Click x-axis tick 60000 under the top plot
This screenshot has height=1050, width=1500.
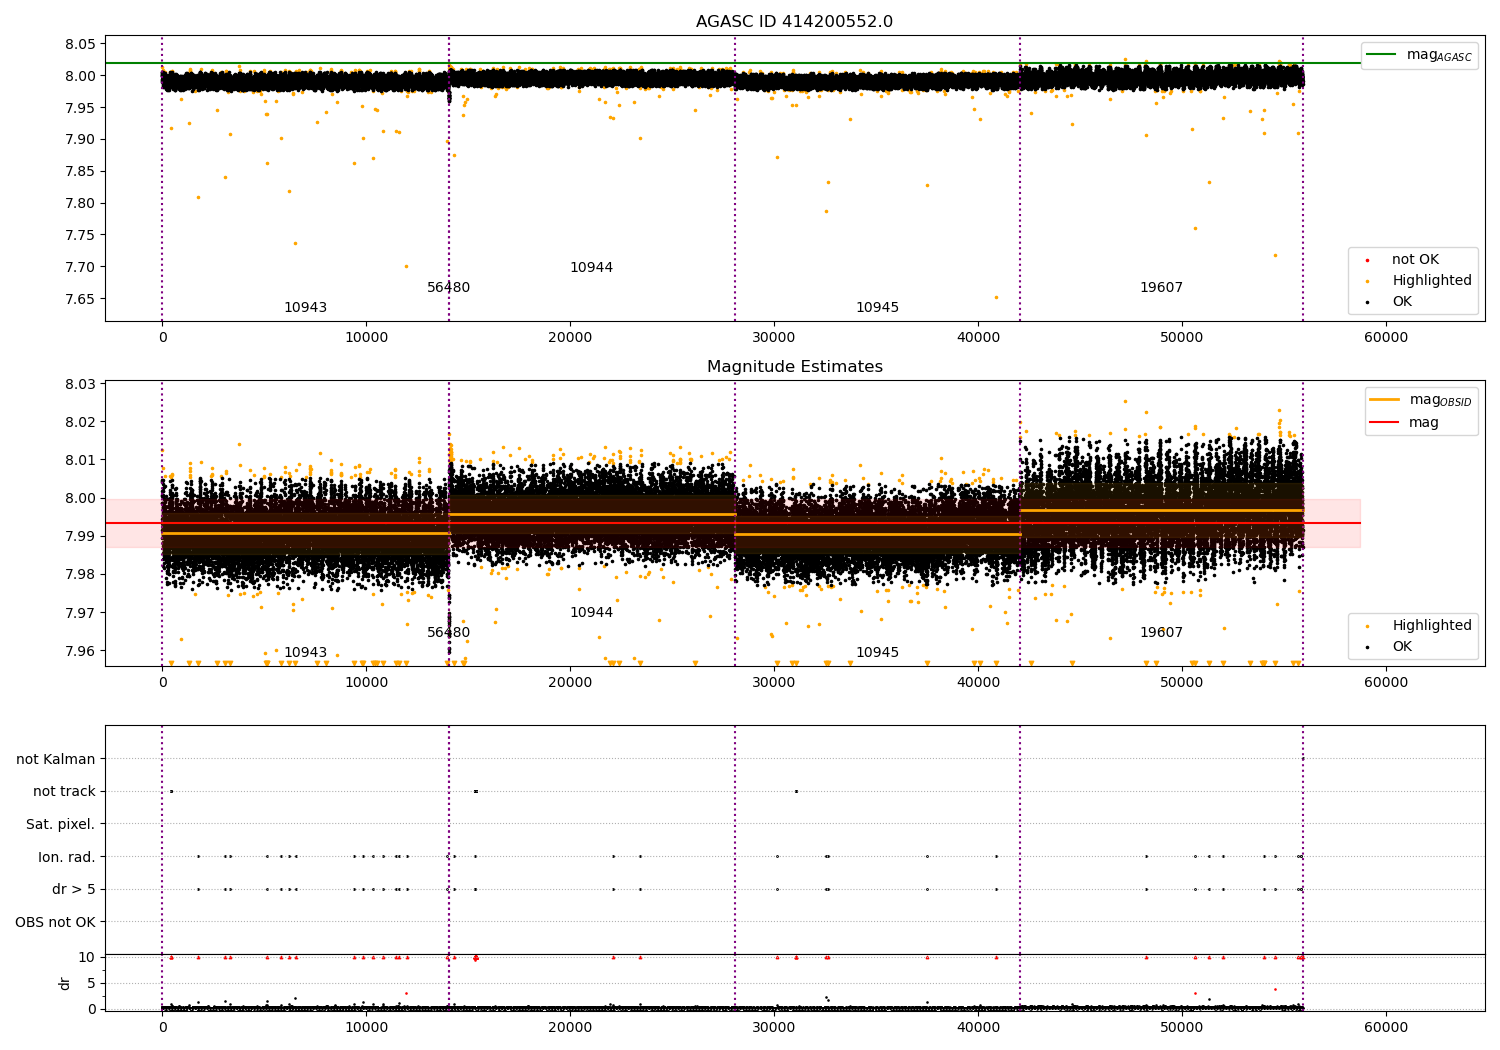click(x=1386, y=339)
